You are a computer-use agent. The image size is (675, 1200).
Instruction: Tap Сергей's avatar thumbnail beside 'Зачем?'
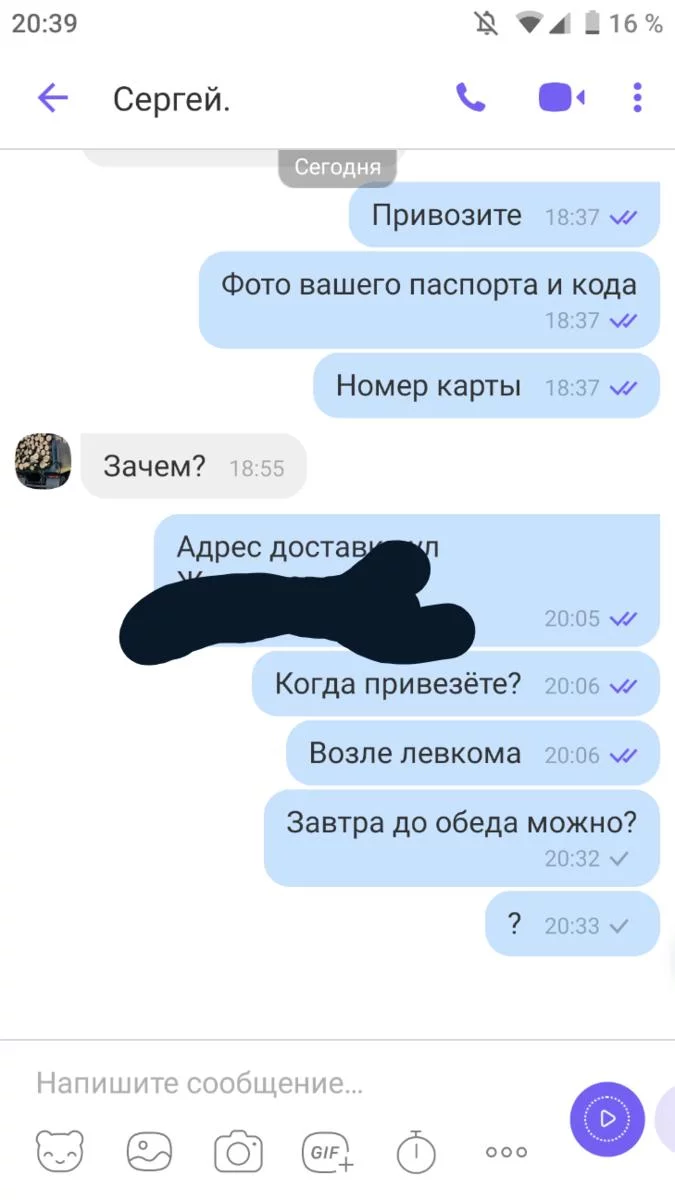click(x=43, y=461)
